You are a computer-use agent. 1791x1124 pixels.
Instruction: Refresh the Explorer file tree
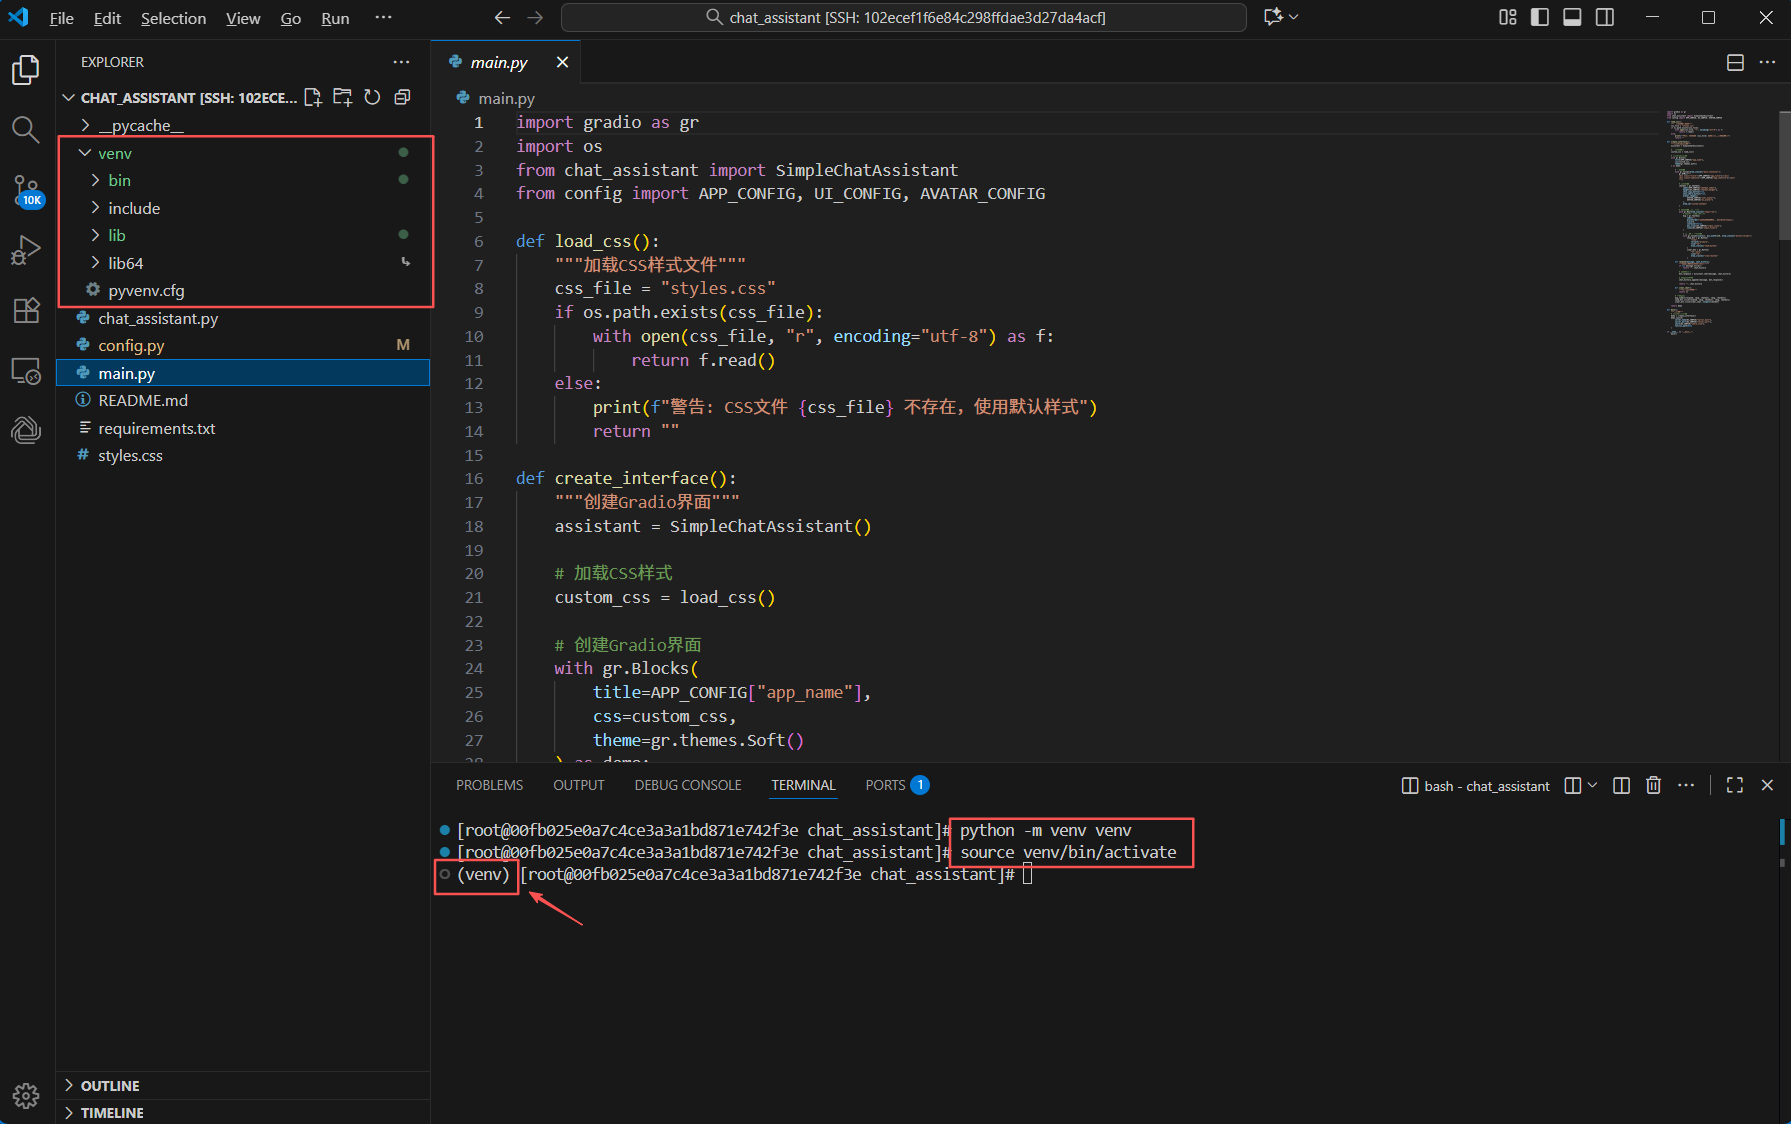click(x=372, y=97)
